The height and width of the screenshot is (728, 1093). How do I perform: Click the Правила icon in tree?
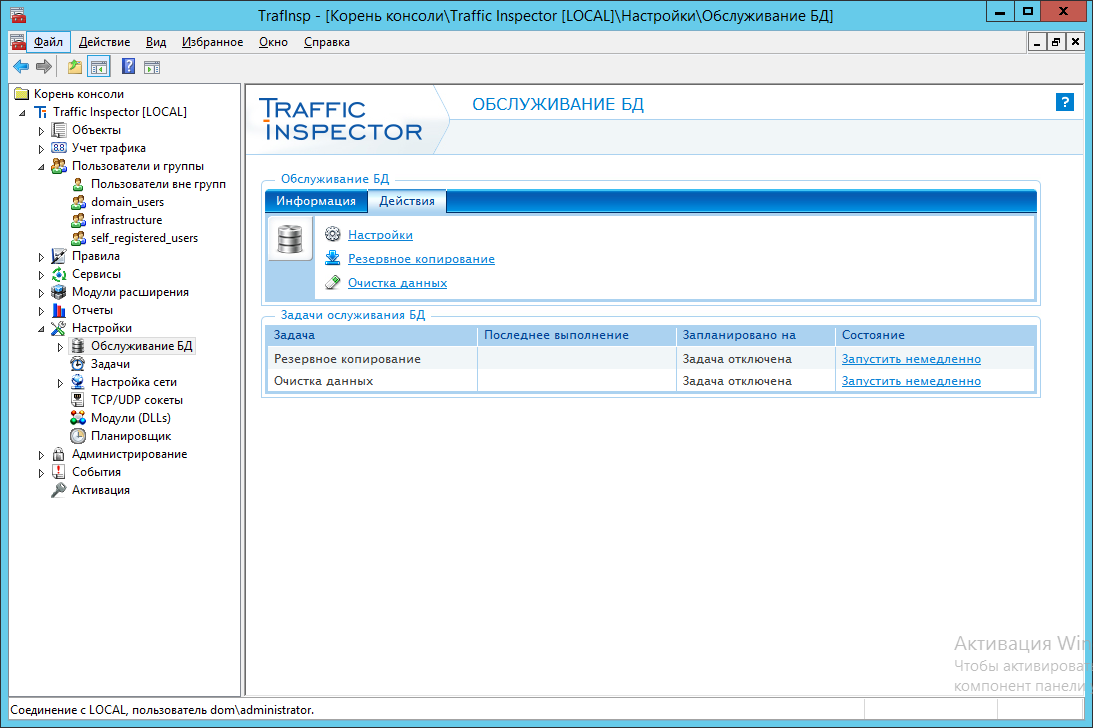pos(59,256)
